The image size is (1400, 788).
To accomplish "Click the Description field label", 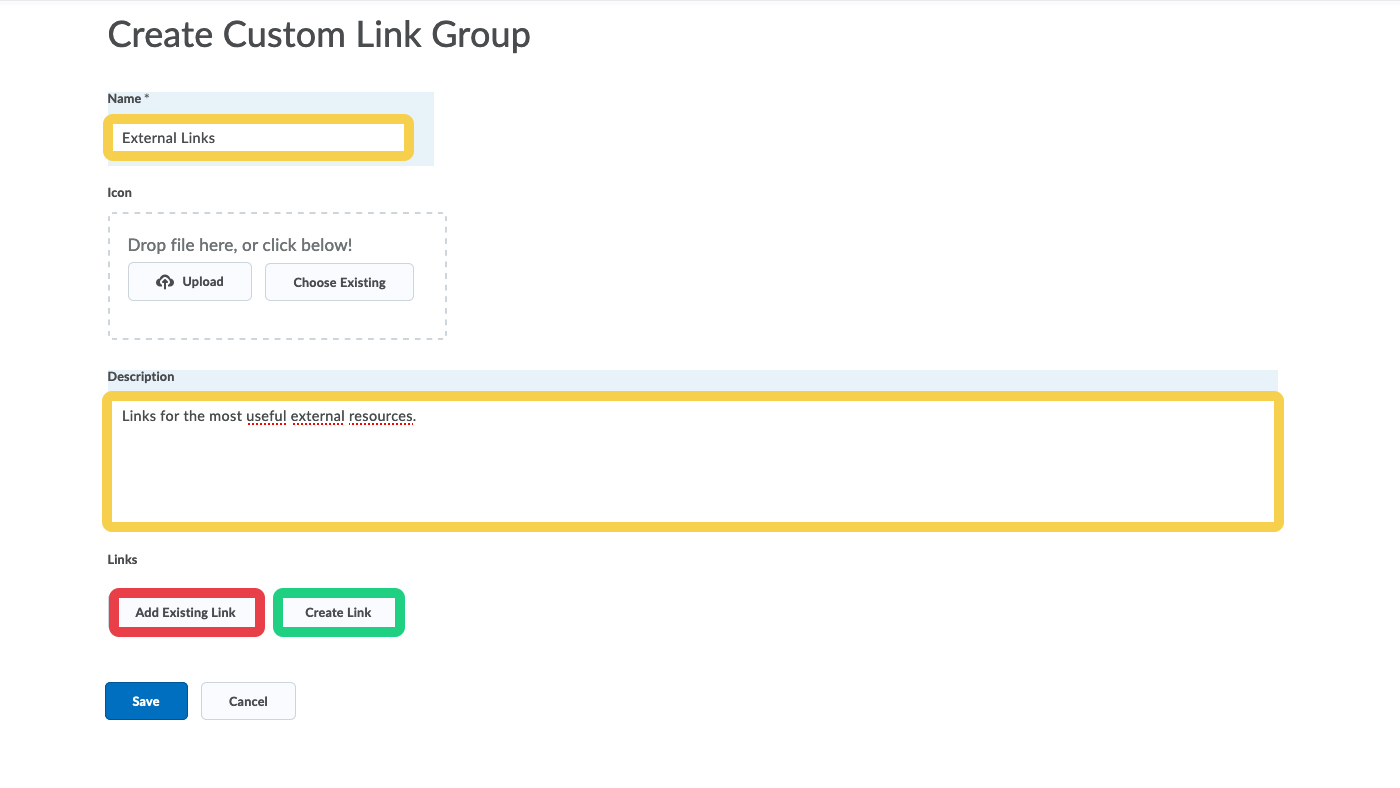I will (141, 377).
